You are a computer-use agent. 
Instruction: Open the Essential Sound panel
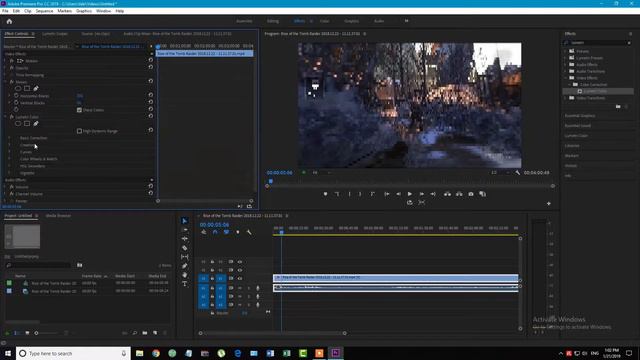(578, 126)
